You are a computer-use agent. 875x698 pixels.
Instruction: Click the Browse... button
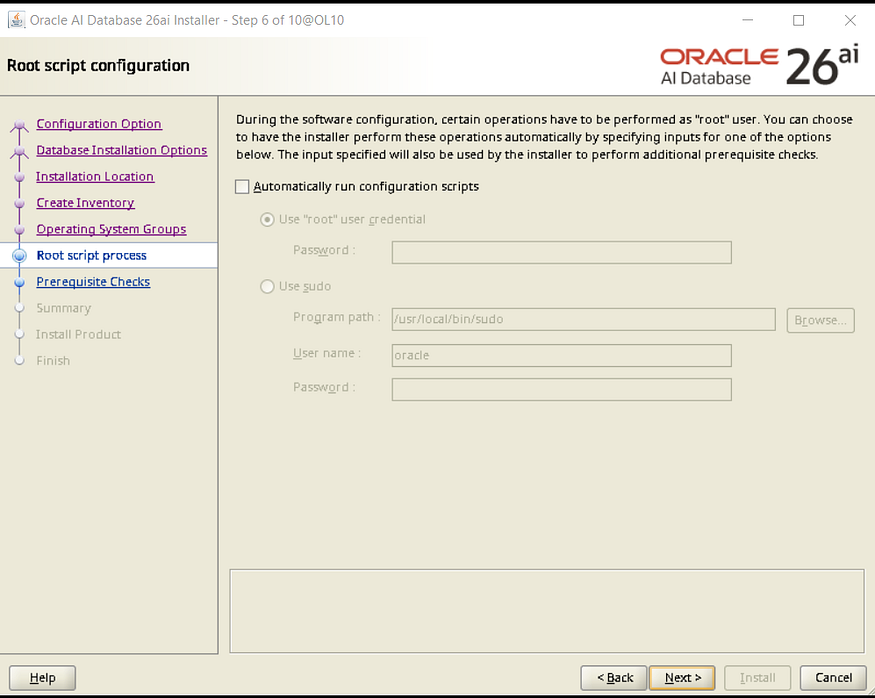(x=820, y=320)
